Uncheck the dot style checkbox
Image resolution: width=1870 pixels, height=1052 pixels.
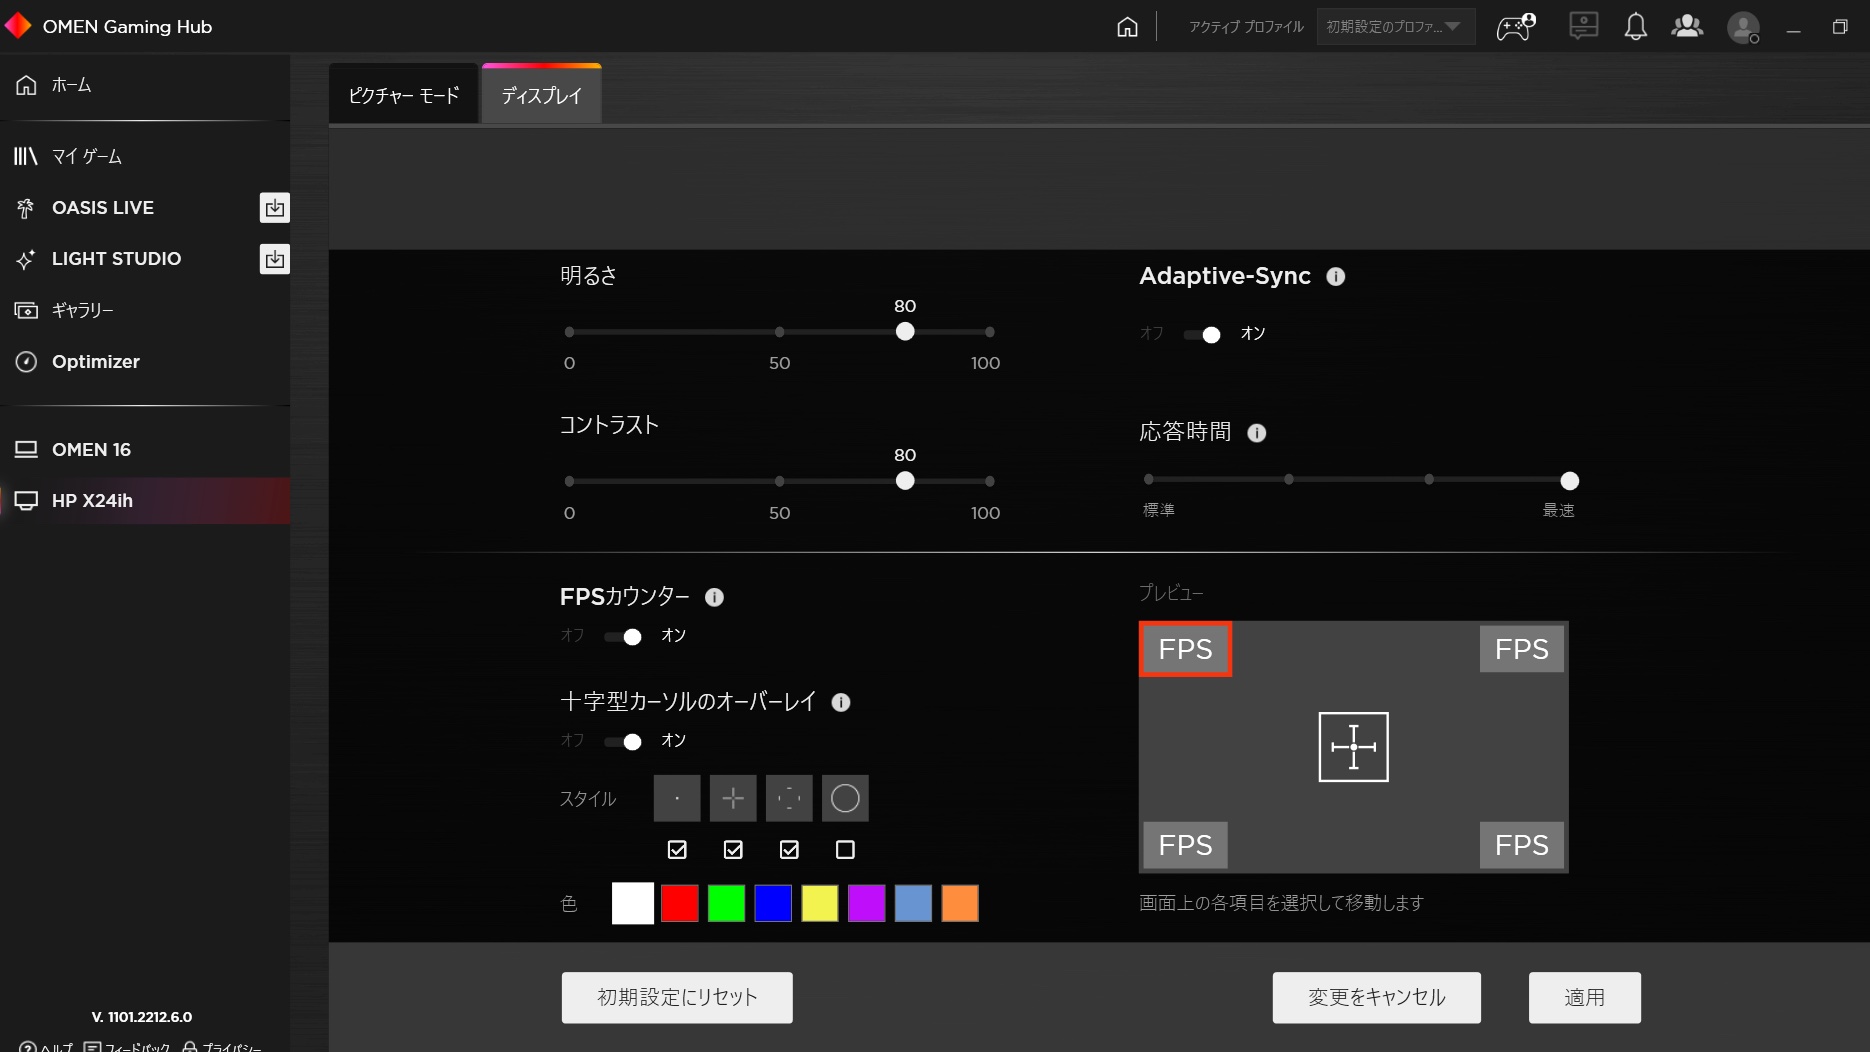pyautogui.click(x=677, y=849)
